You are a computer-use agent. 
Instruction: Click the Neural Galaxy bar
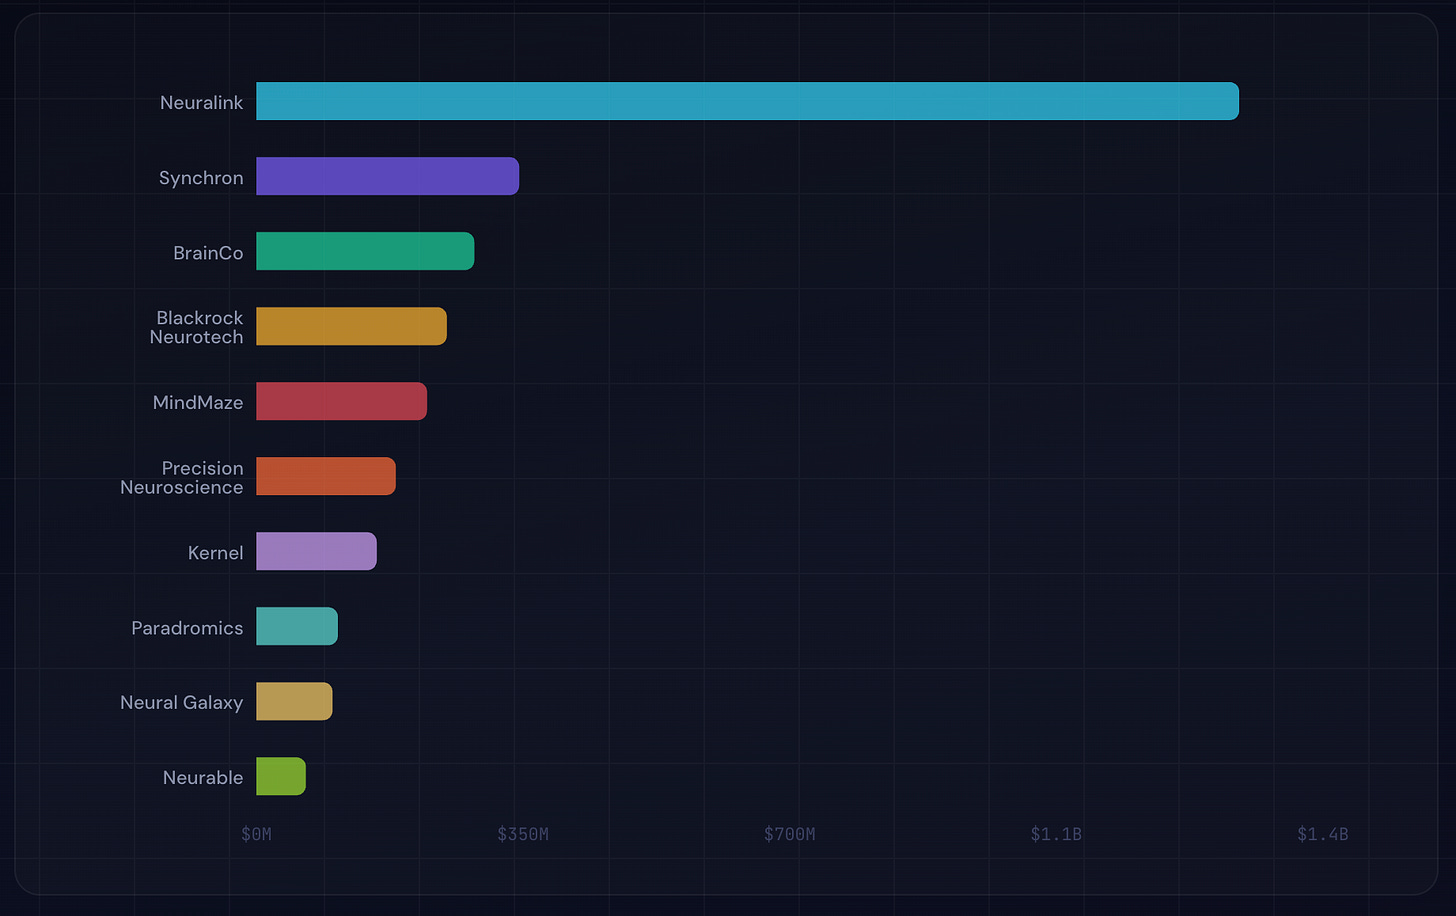point(294,701)
